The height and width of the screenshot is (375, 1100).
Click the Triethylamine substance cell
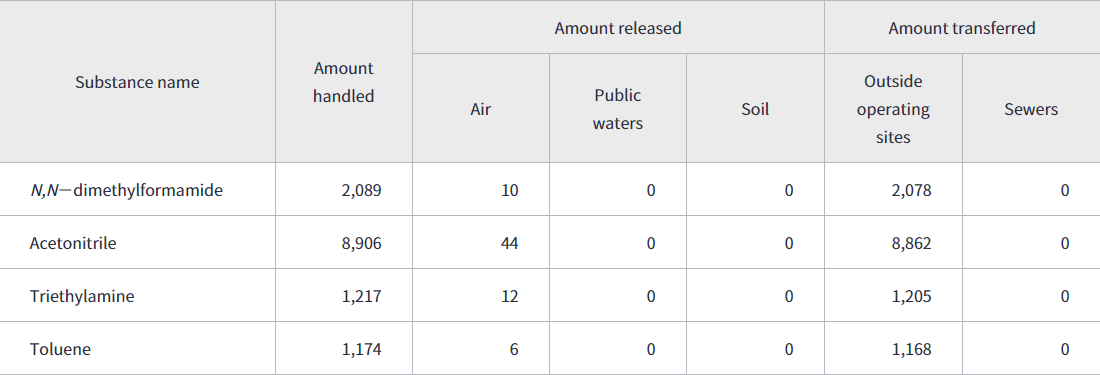81,296
